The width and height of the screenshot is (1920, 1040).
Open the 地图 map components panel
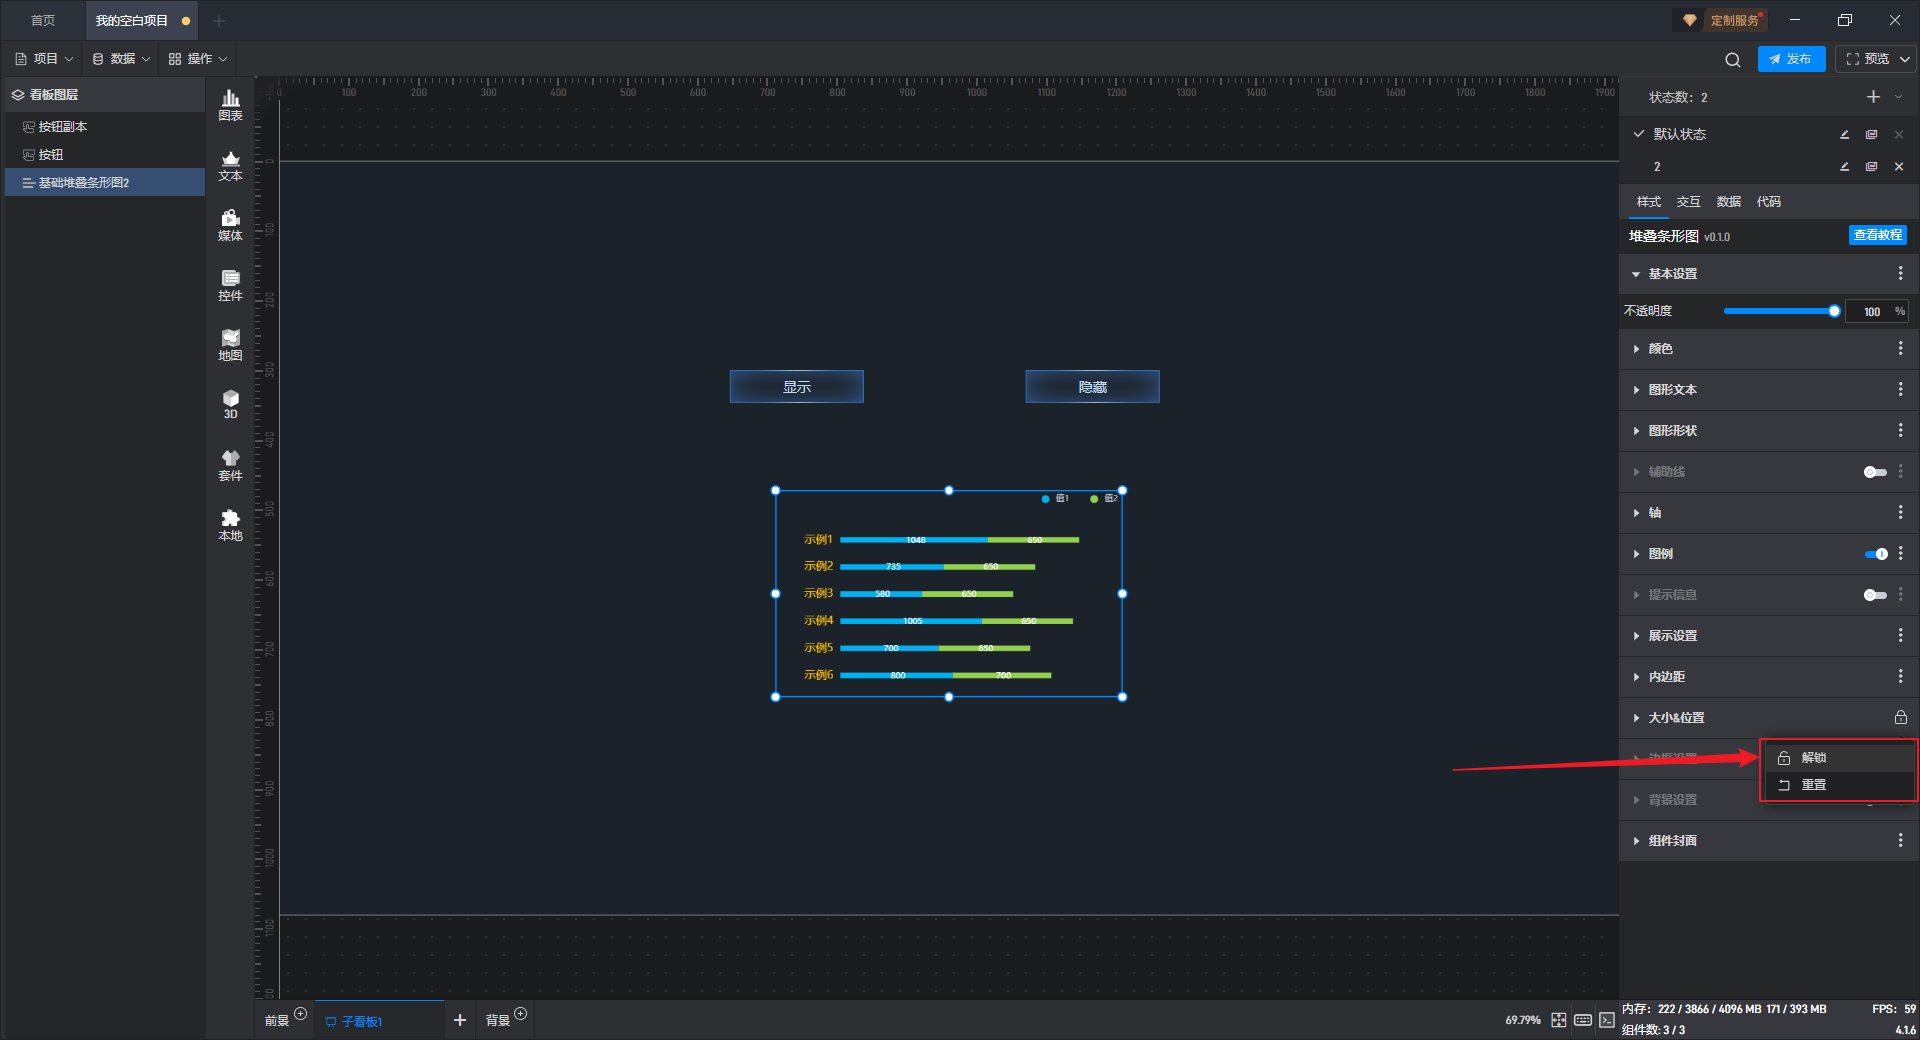click(230, 345)
